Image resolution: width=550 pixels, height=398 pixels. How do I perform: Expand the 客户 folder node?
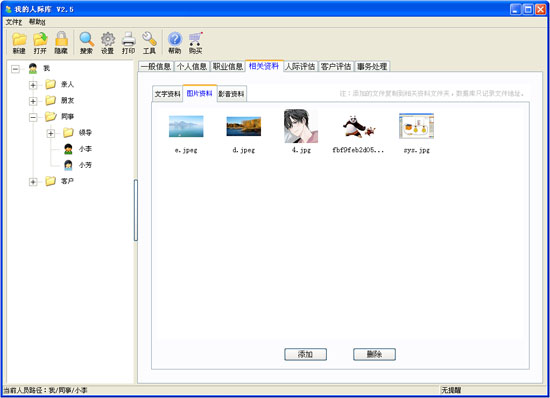[33, 182]
